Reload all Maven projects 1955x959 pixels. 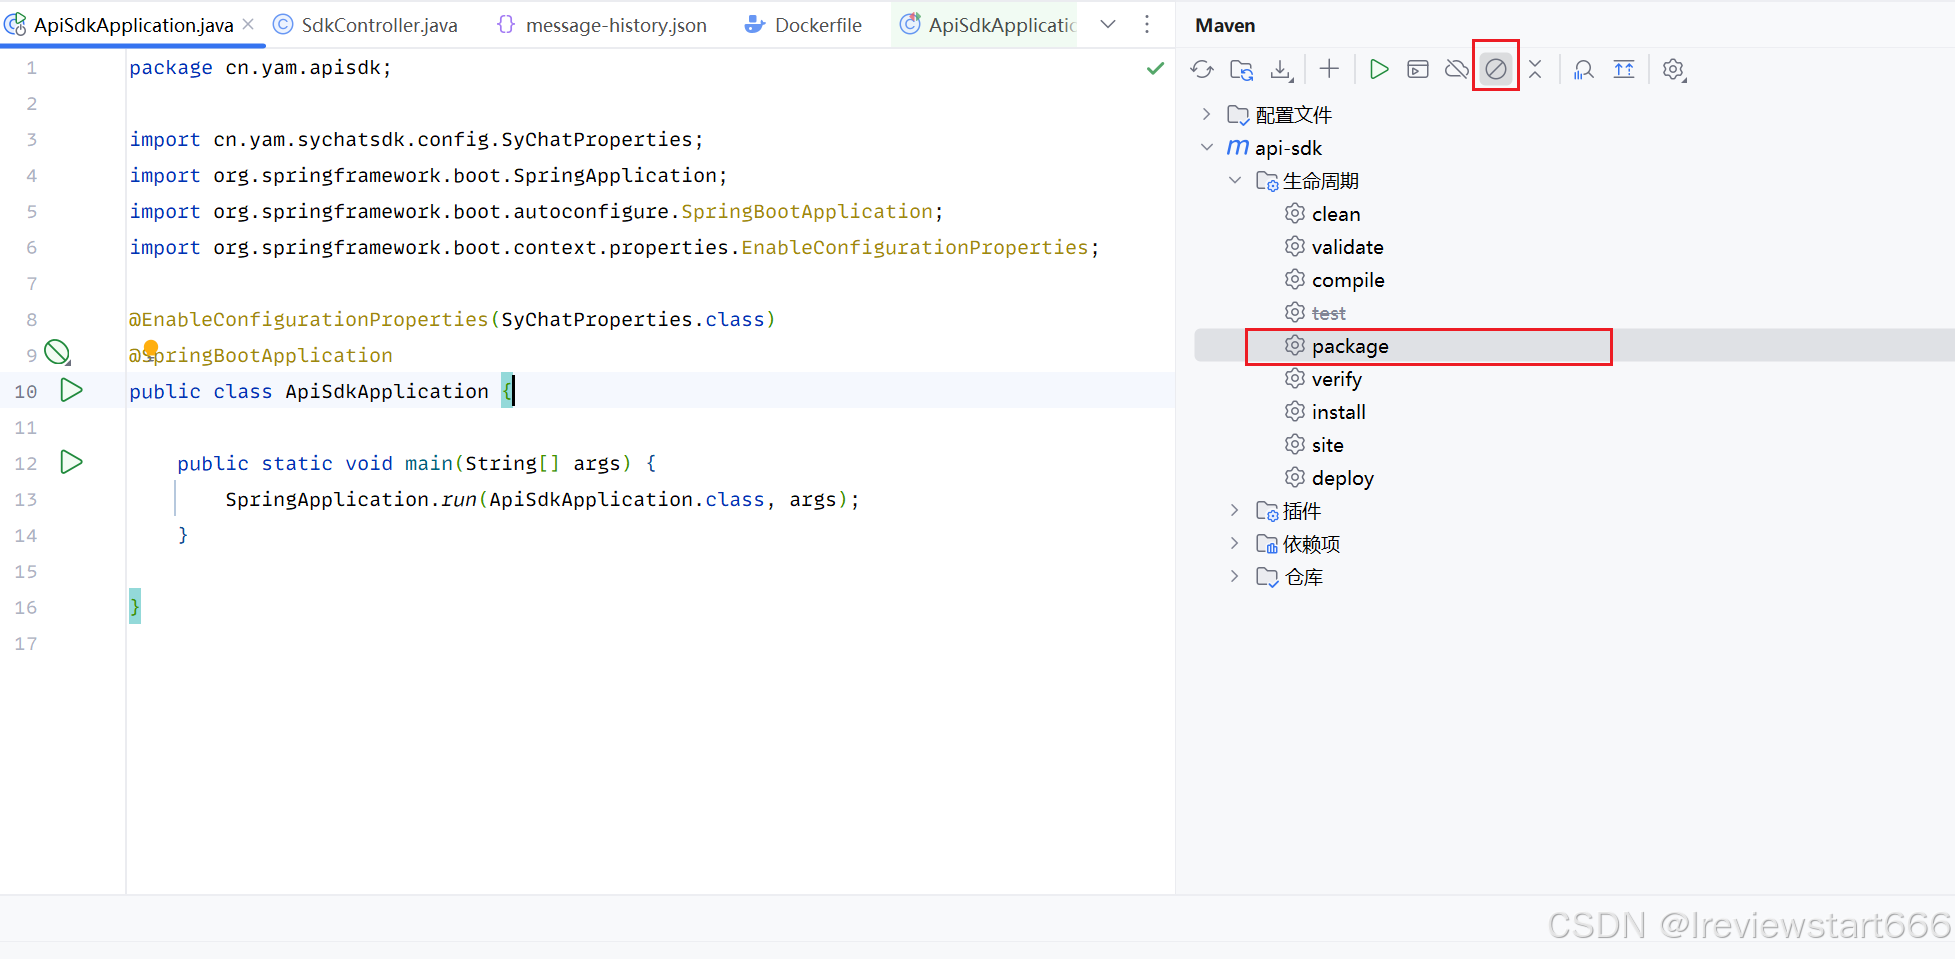(1202, 69)
